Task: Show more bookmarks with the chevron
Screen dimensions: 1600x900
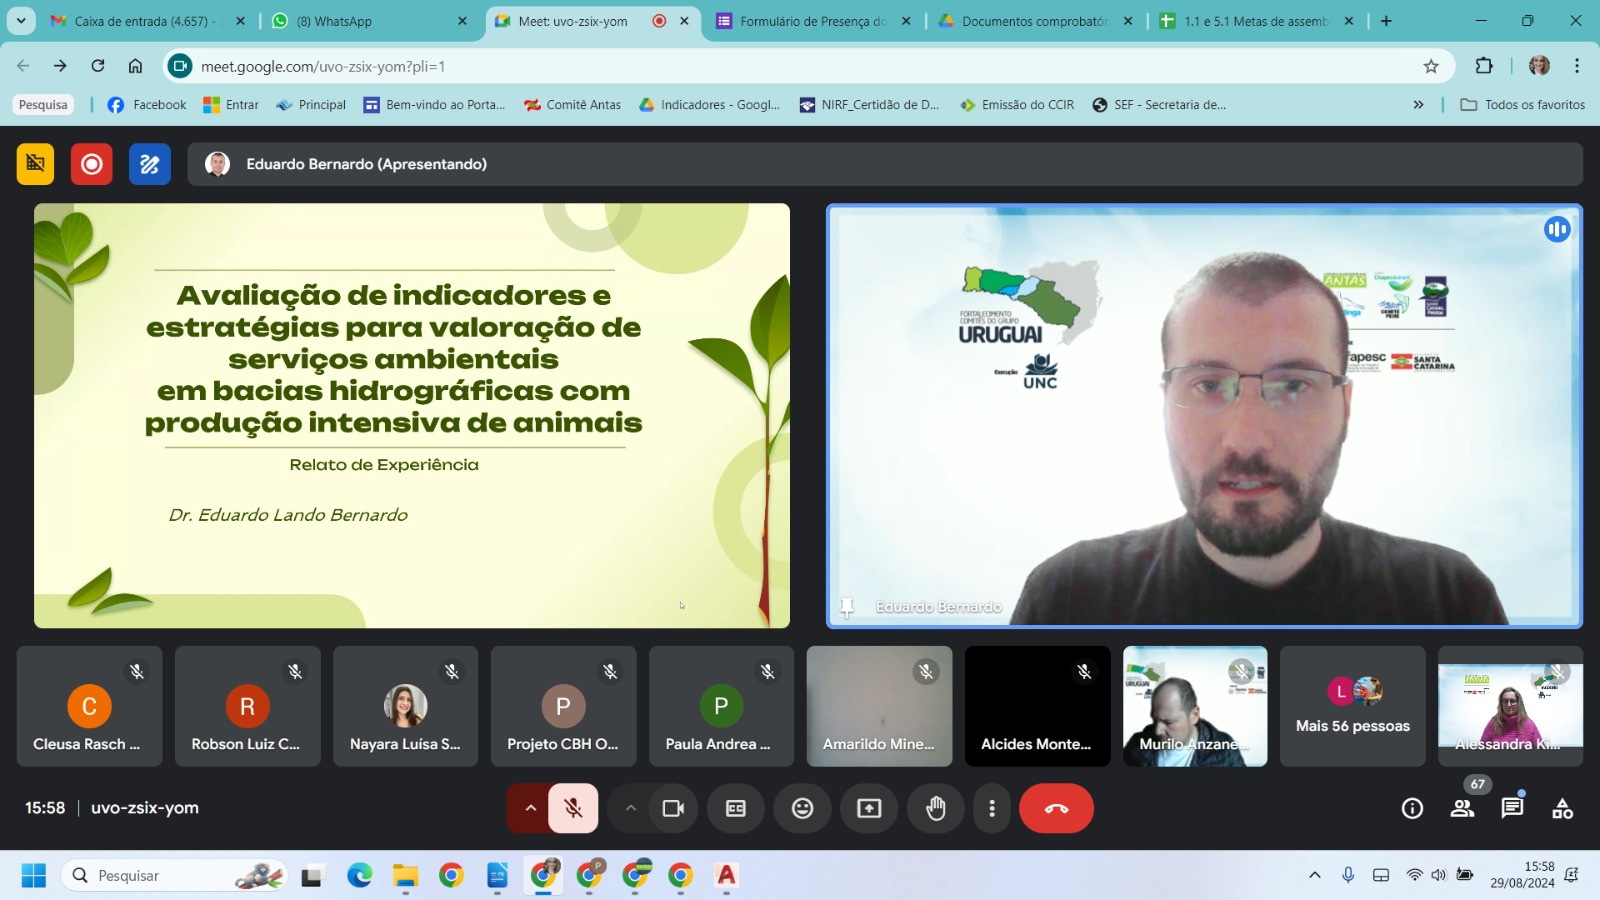Action: 1418,105
